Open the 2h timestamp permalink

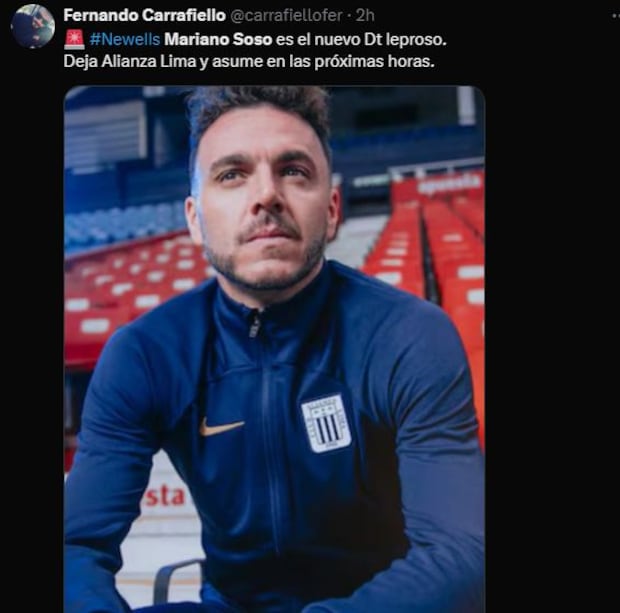tap(365, 15)
